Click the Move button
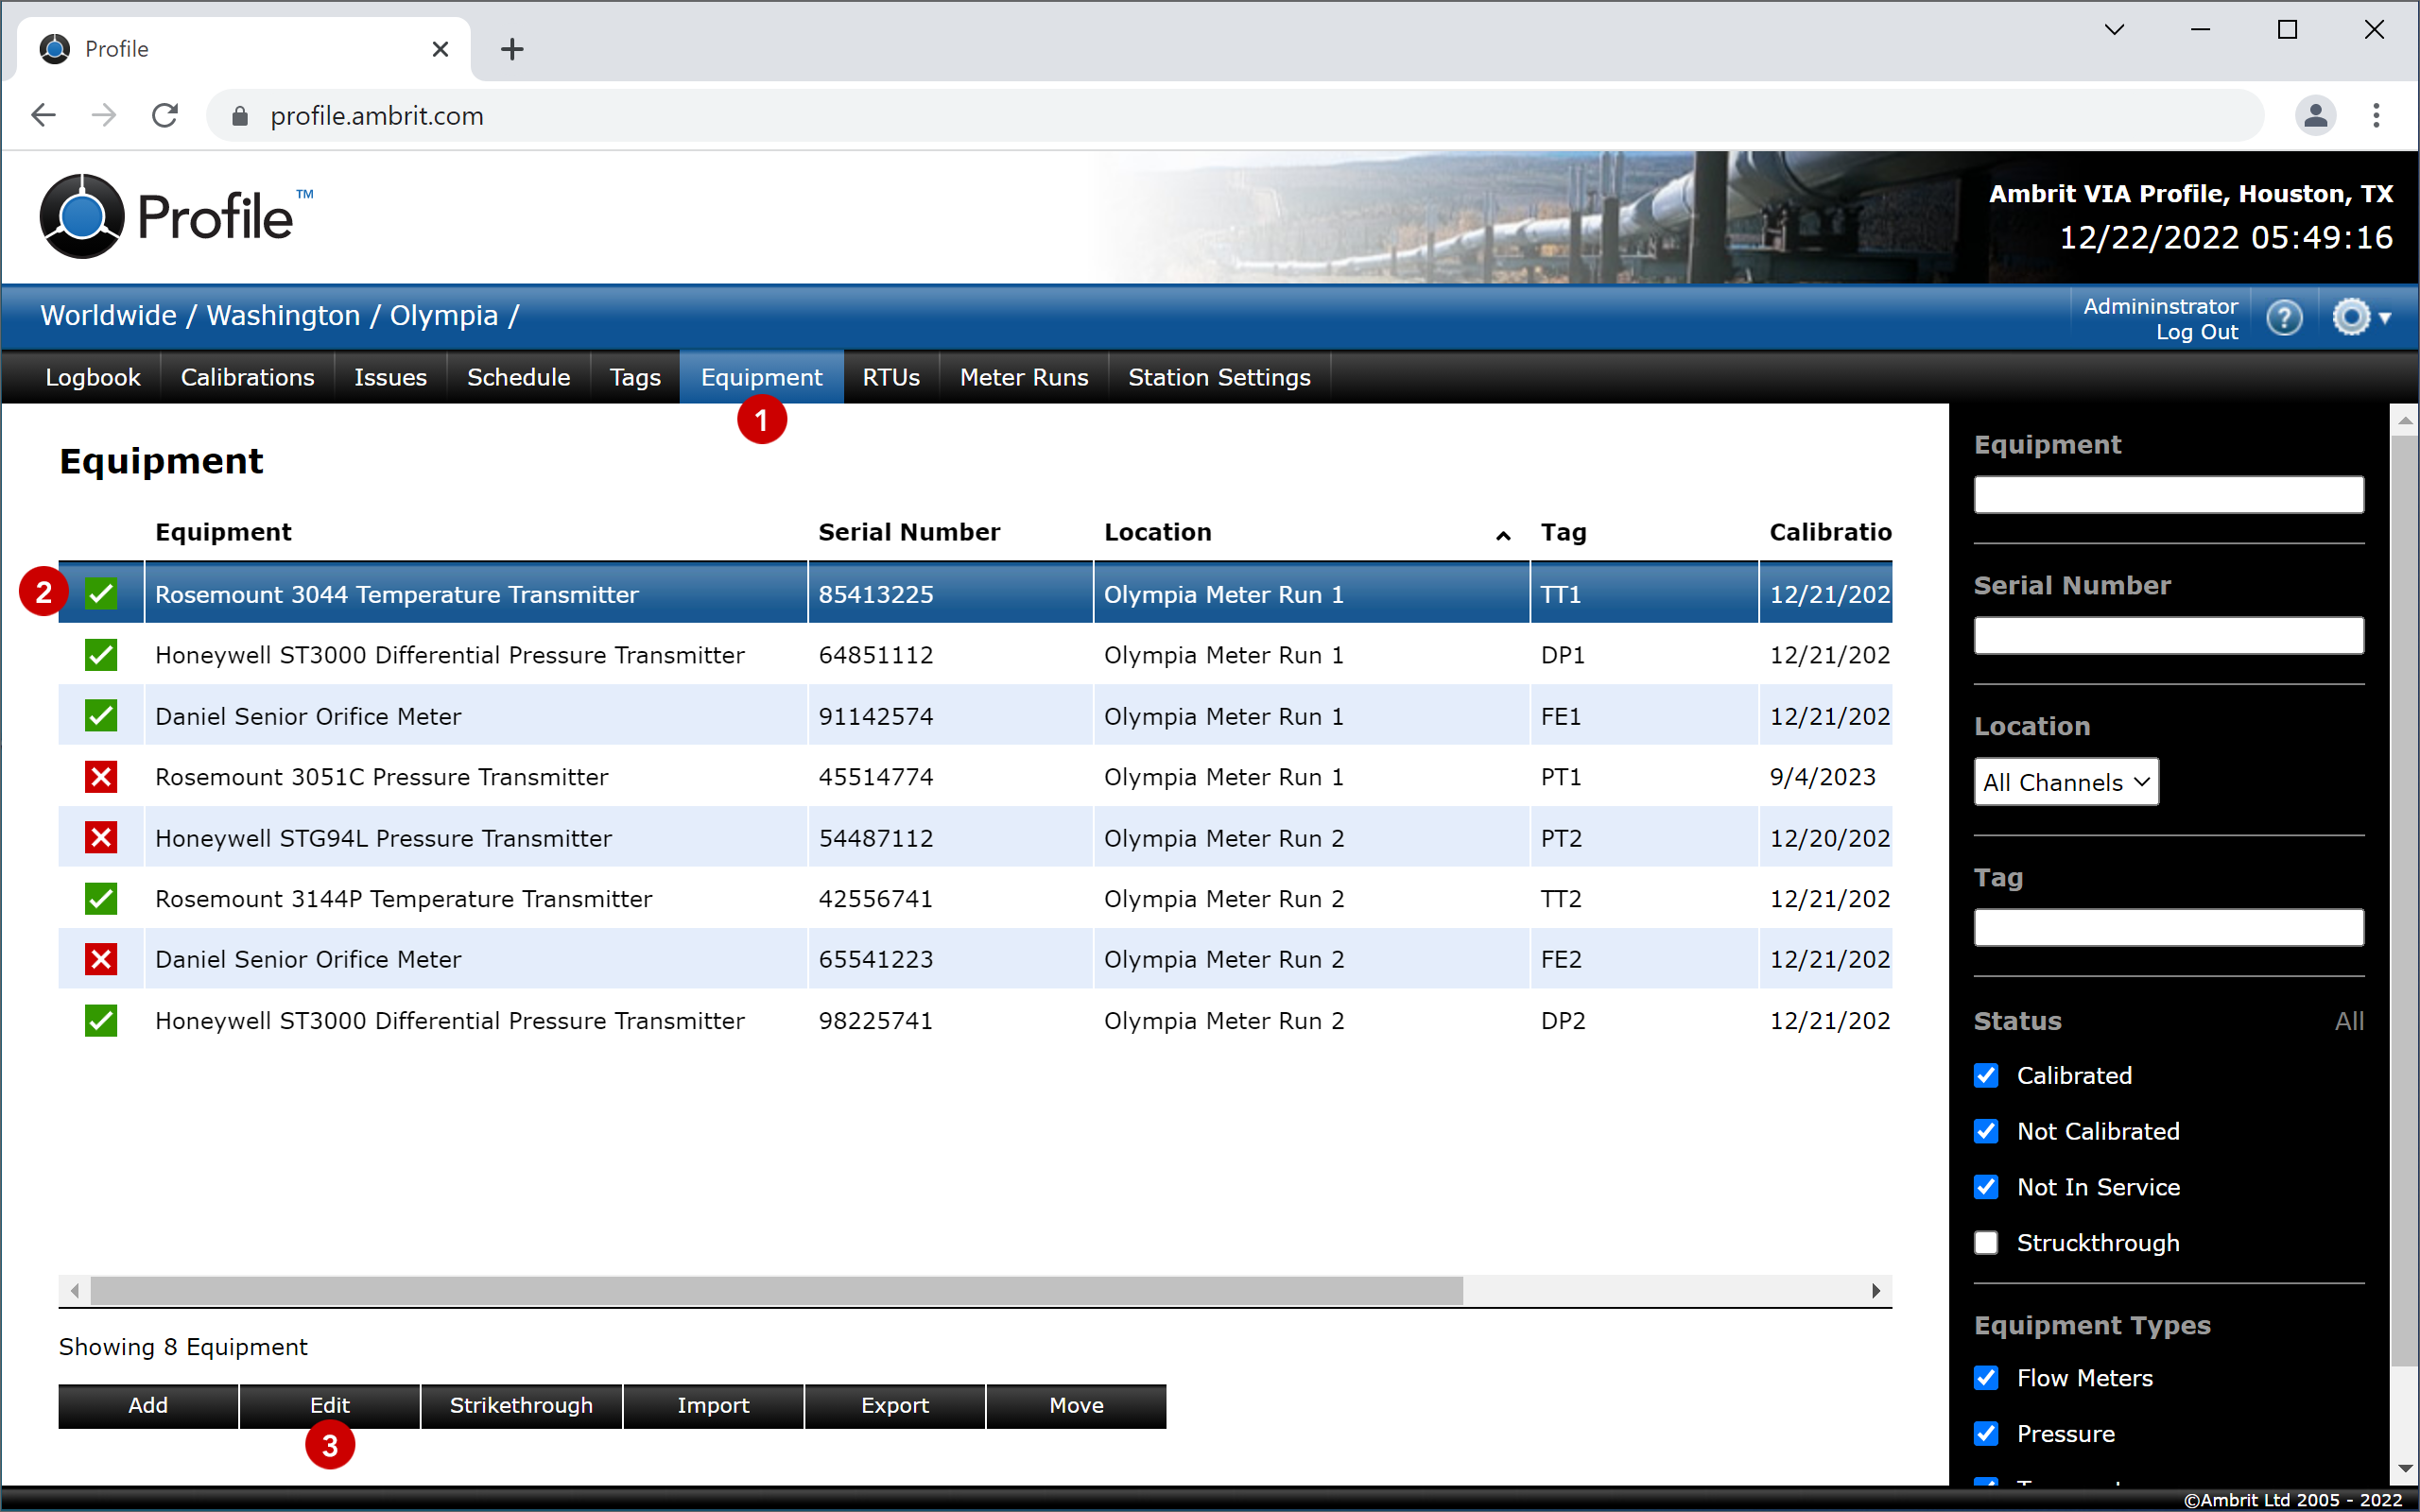The image size is (2420, 1512). tap(1076, 1406)
